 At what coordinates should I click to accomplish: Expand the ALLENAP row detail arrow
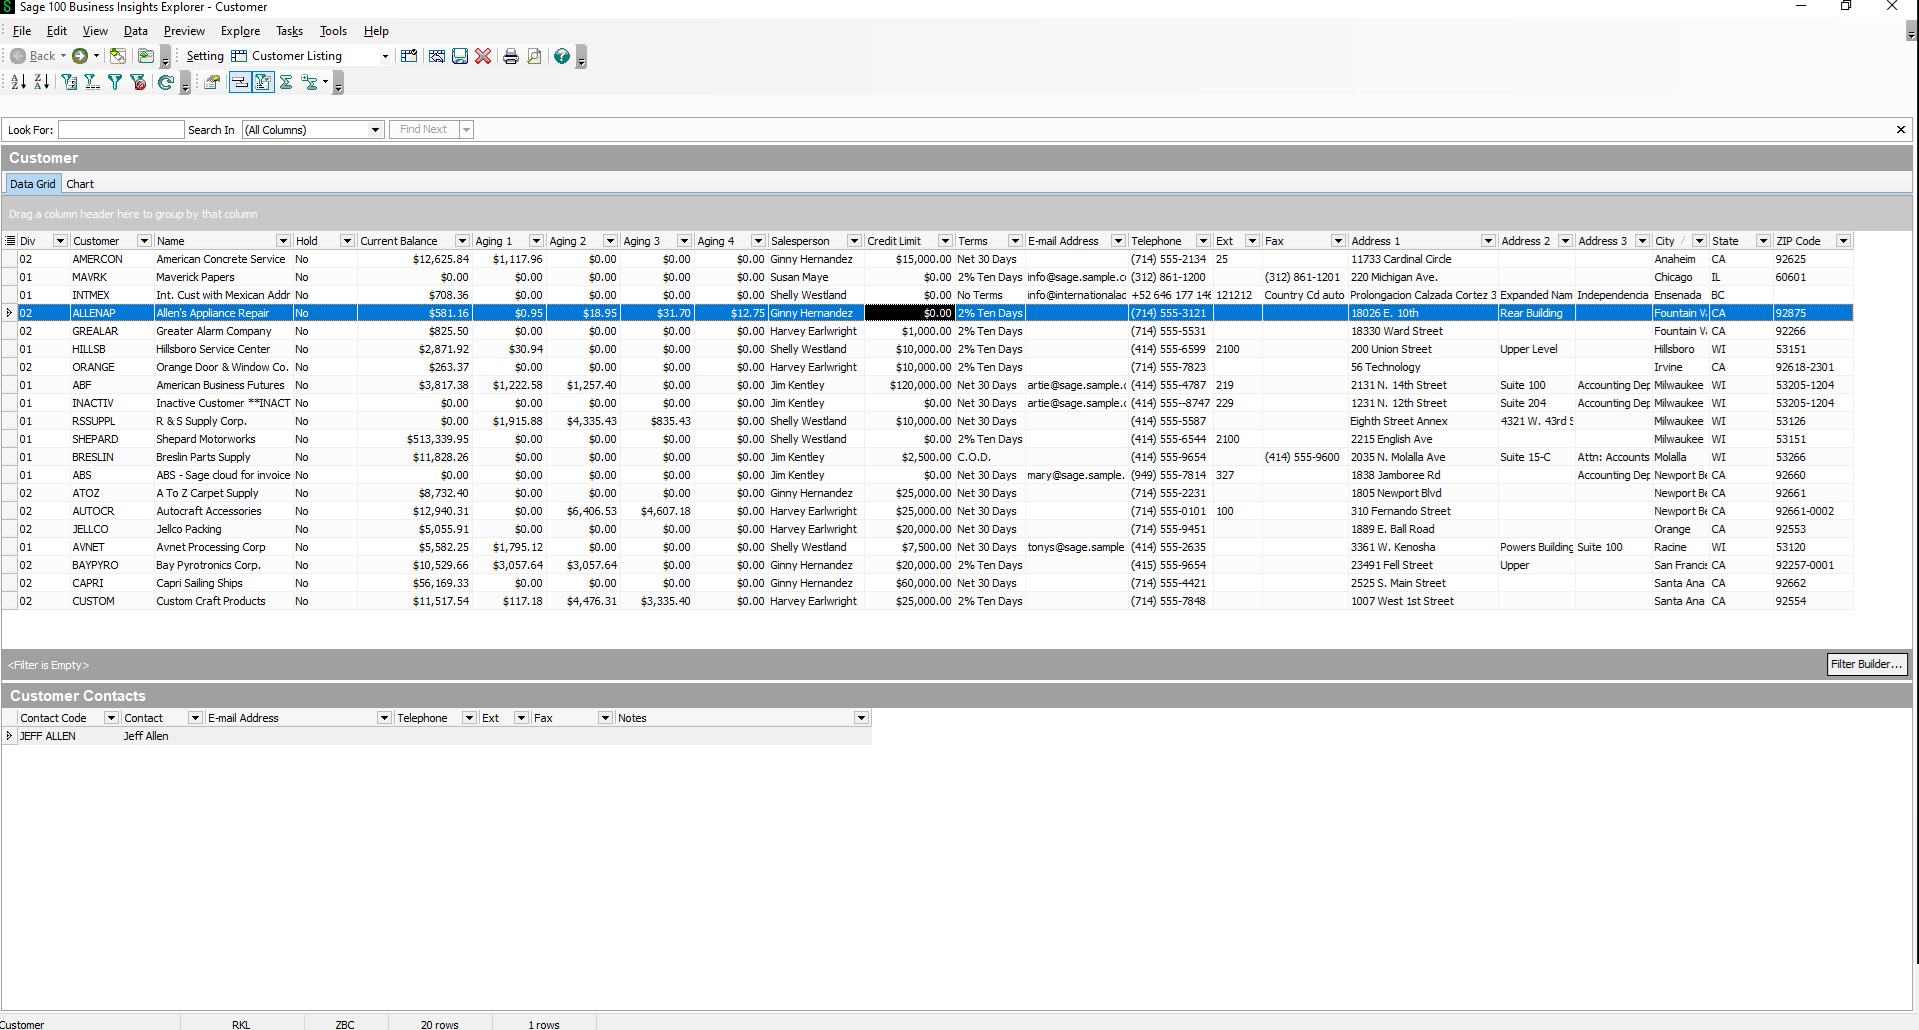coord(7,313)
